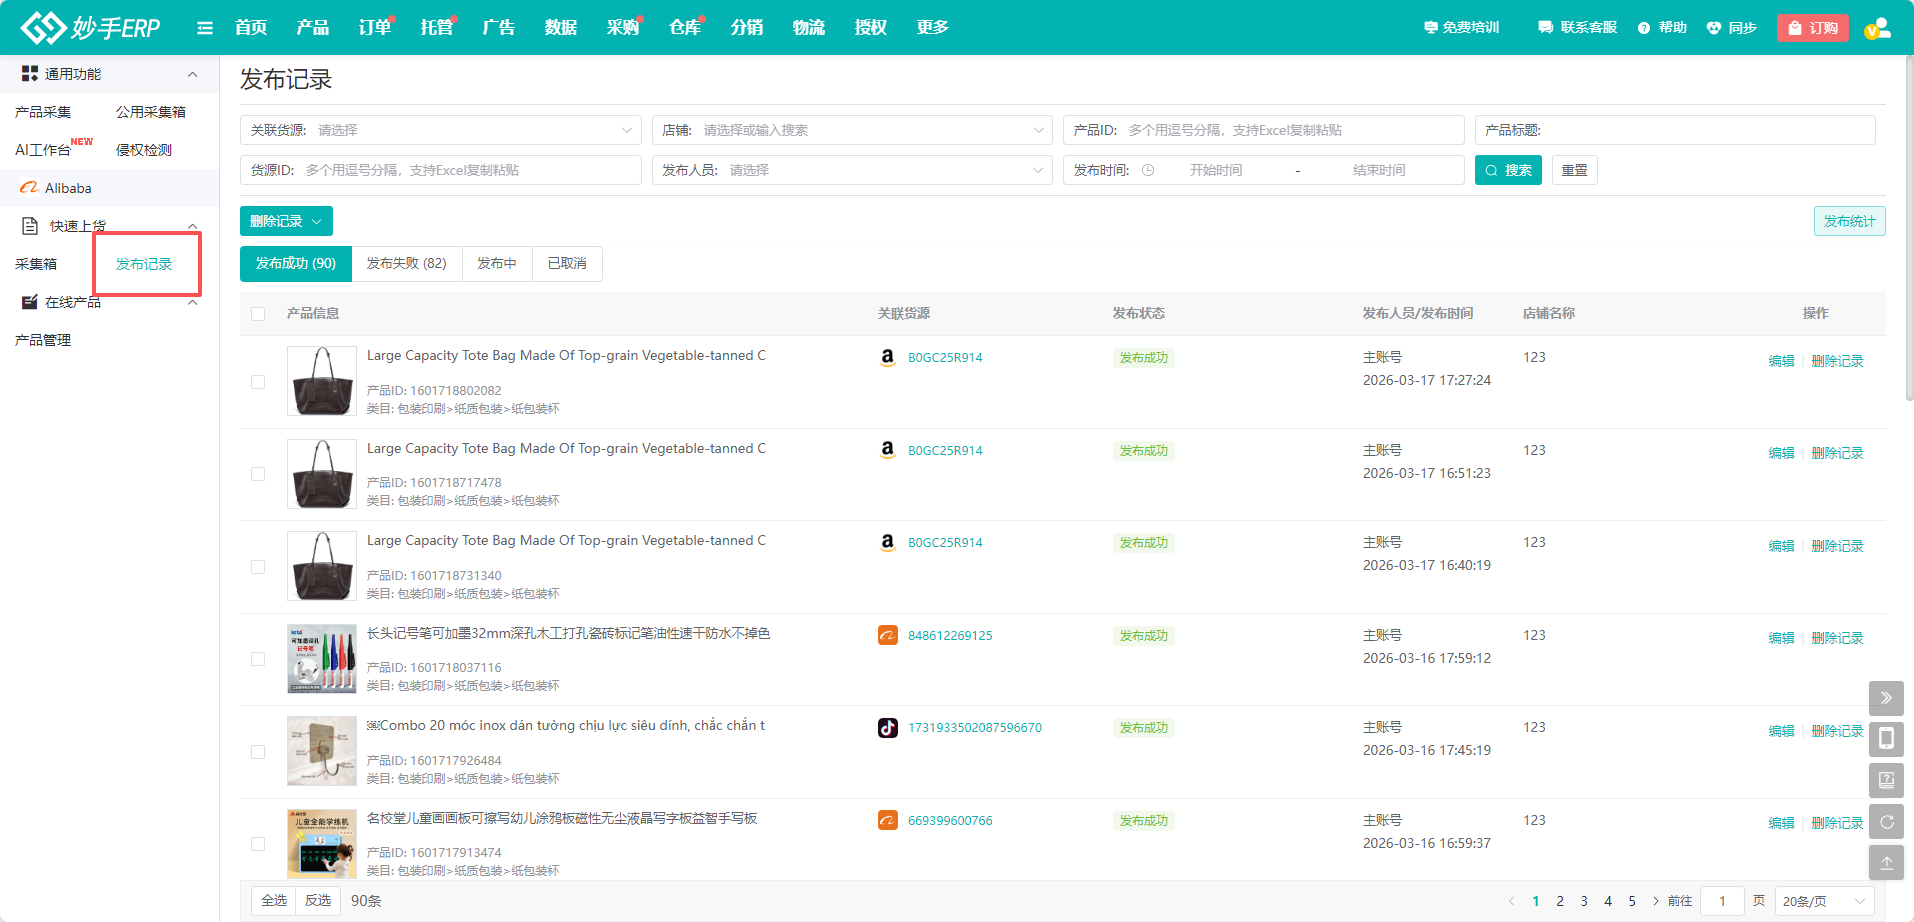Click the 搜索 search button
1914x922 pixels.
click(x=1508, y=170)
